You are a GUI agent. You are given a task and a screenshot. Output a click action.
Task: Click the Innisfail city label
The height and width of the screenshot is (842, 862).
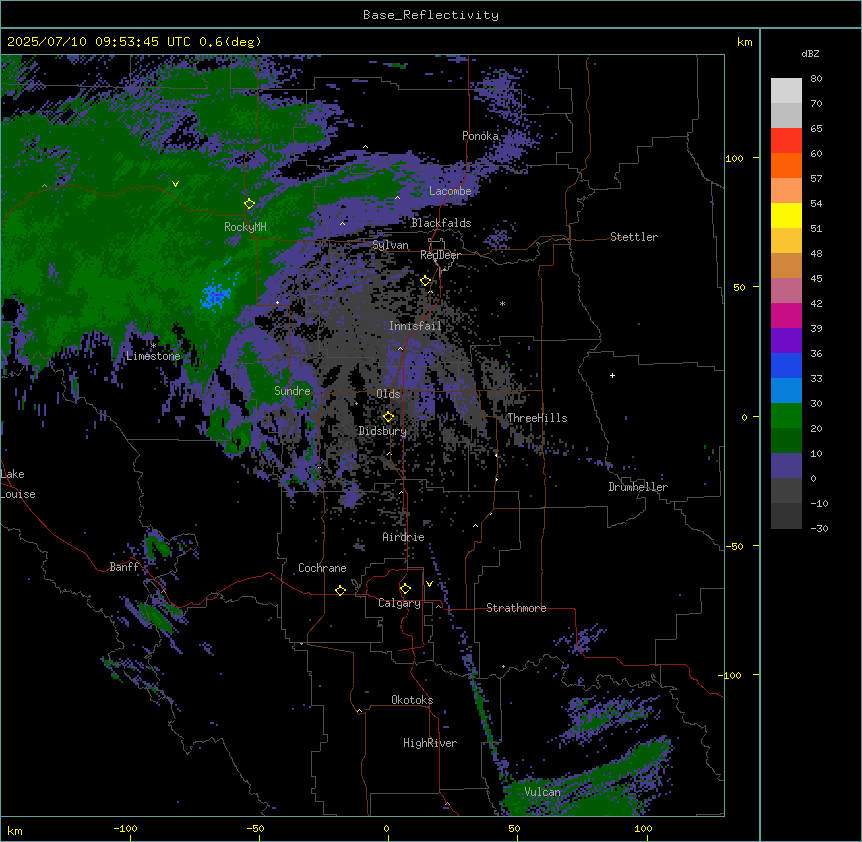(415, 326)
